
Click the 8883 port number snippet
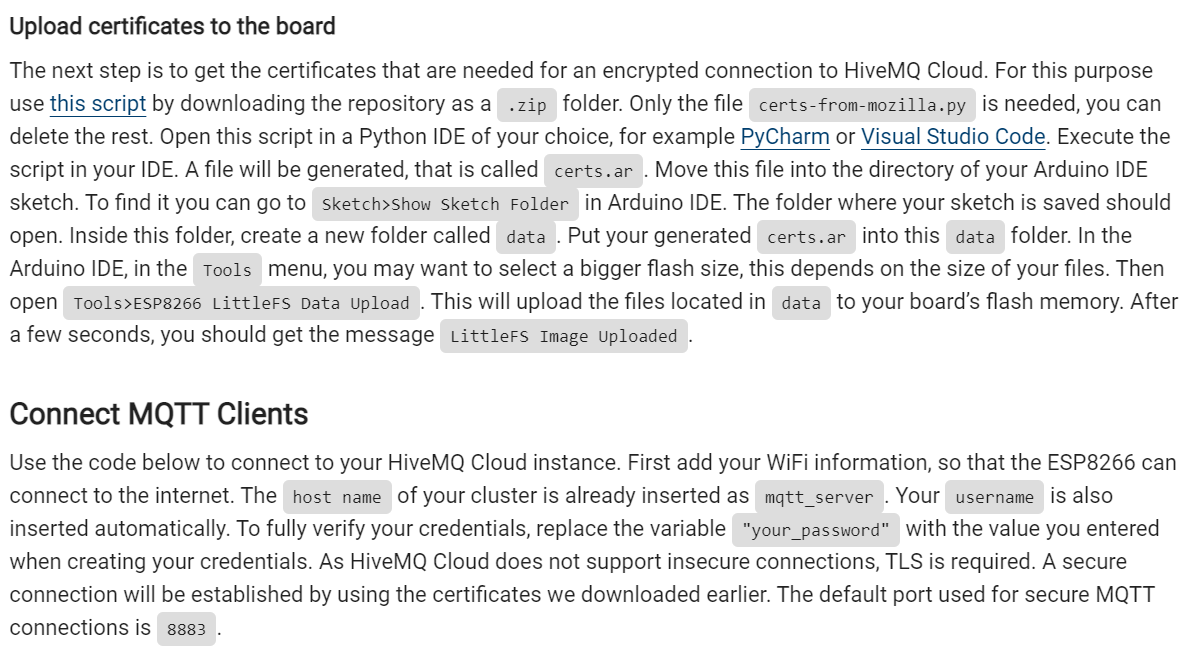(x=186, y=629)
